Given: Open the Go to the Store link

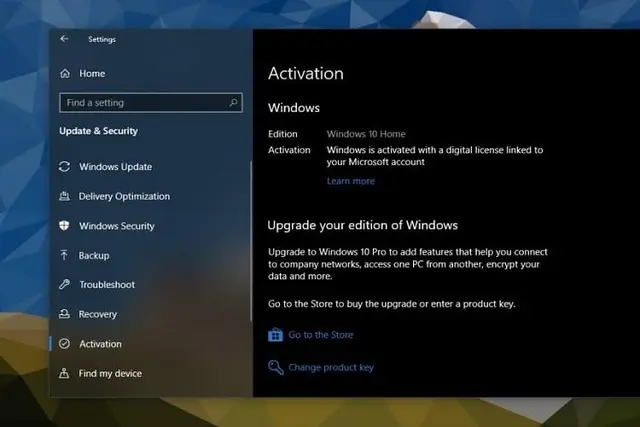Looking at the screenshot, I should (x=321, y=335).
